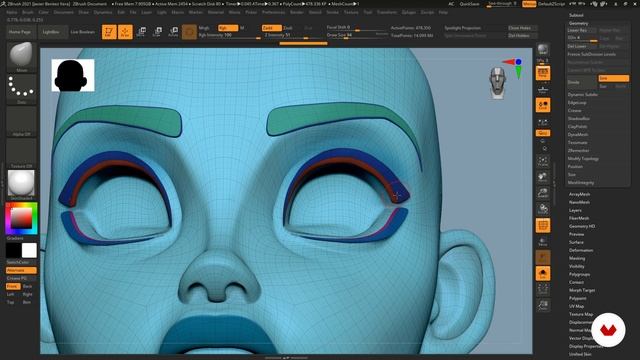
Task: Toggle the Alternate color button
Action: pos(21,270)
